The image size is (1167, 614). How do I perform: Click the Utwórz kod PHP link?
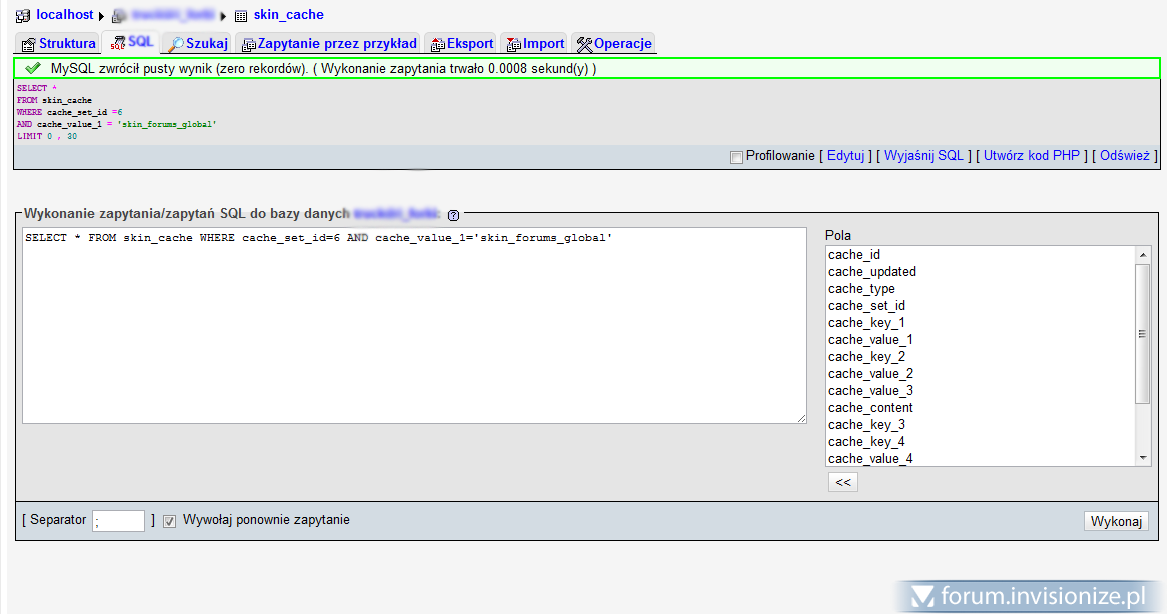1032,156
